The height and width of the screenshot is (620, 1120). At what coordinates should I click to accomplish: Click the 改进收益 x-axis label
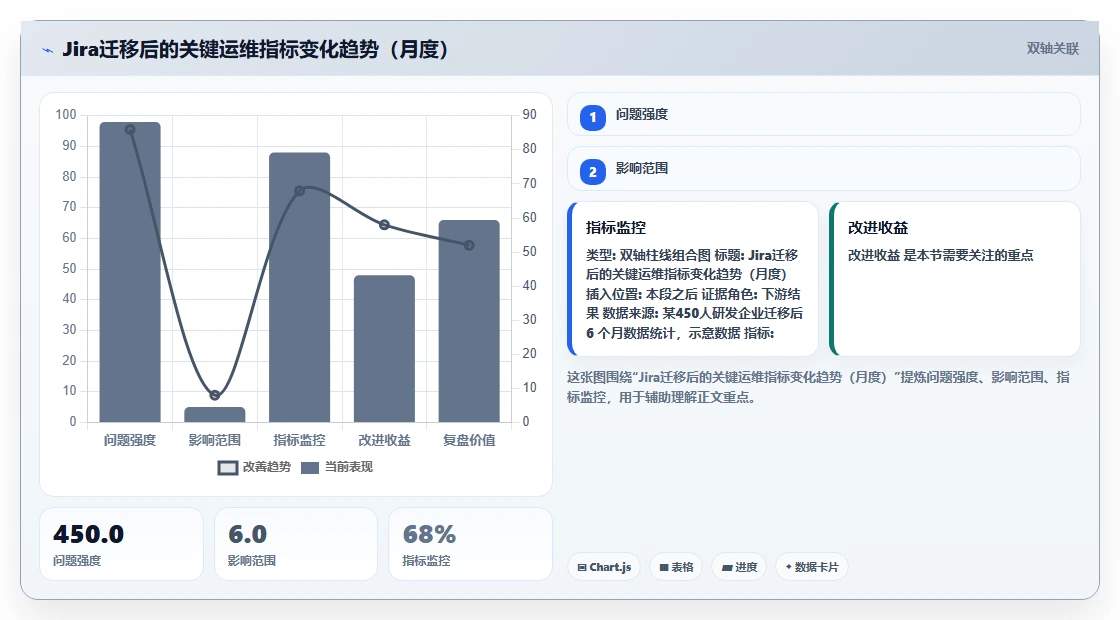384,440
